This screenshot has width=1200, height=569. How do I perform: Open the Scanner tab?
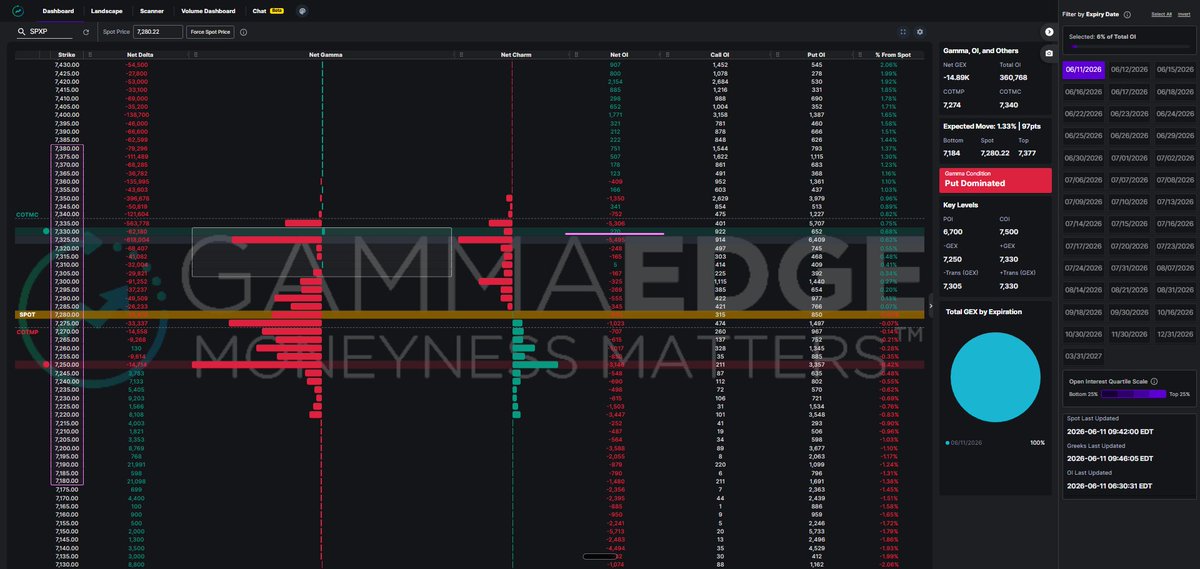pos(152,10)
